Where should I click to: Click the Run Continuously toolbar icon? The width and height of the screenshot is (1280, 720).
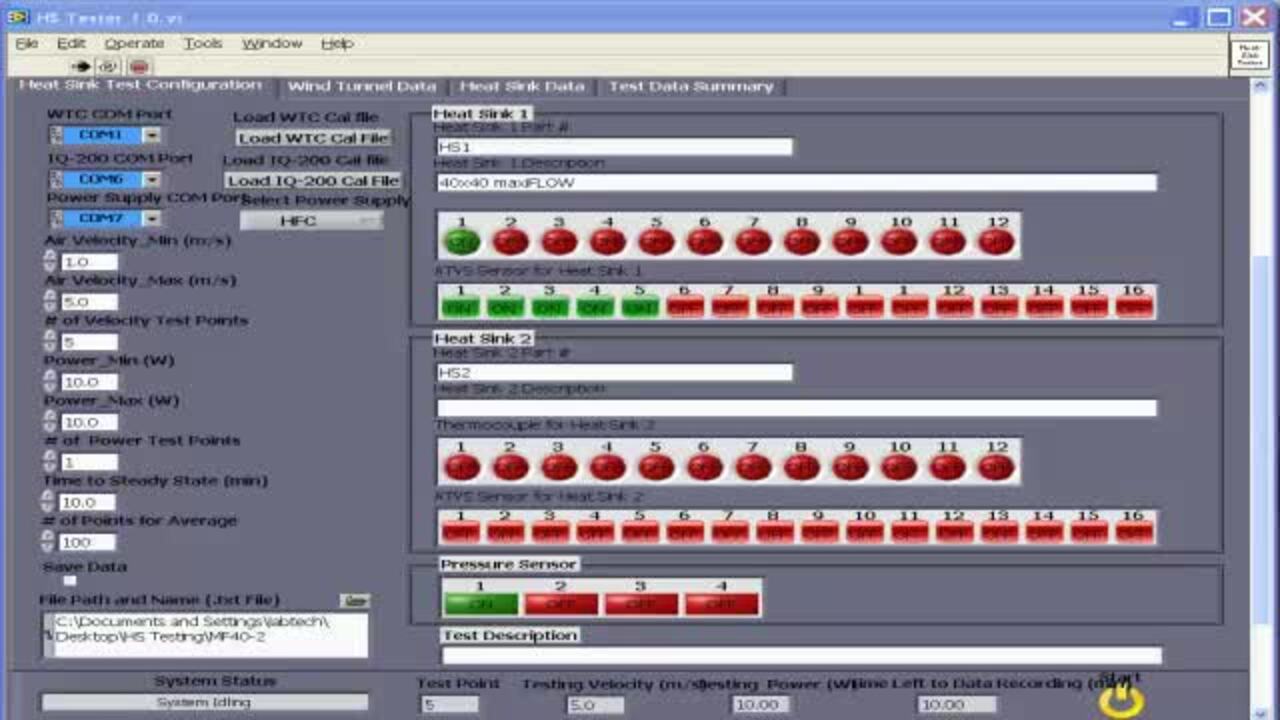pos(108,64)
